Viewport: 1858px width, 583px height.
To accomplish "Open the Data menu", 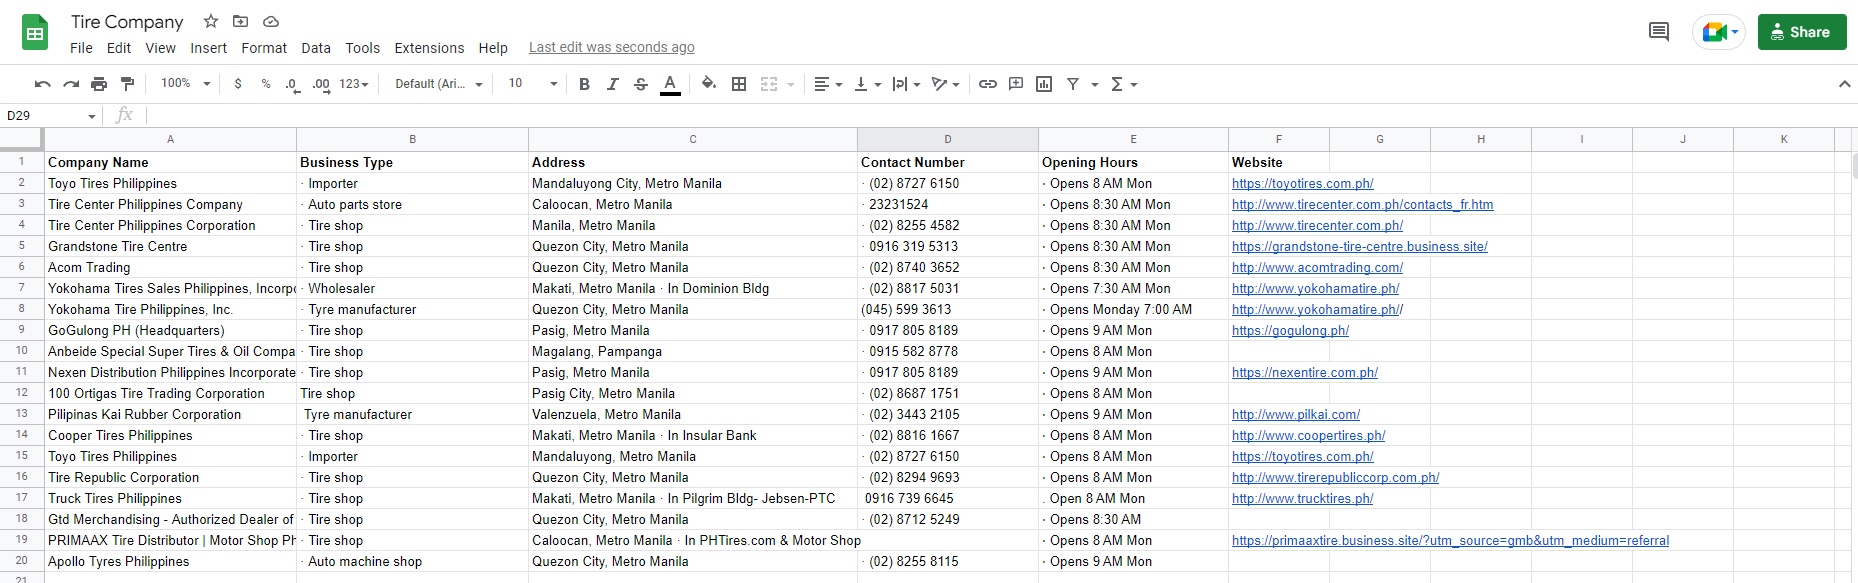I will pyautogui.click(x=316, y=48).
